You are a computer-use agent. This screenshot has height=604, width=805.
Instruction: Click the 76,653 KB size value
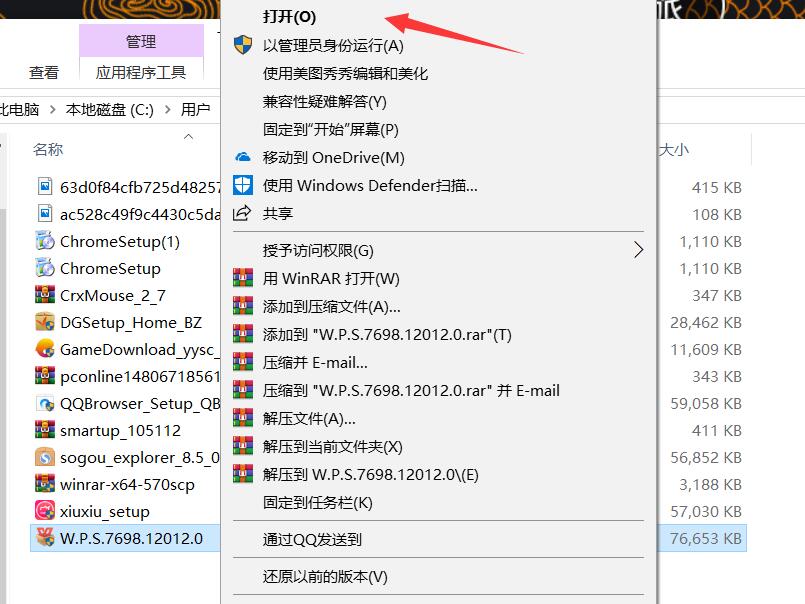click(705, 538)
